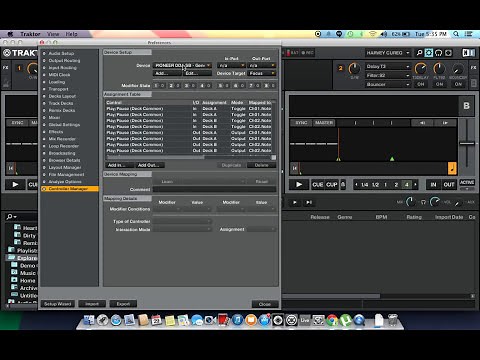Click the Comment input field
This screenshot has height=360, width=480.
coord(214,189)
